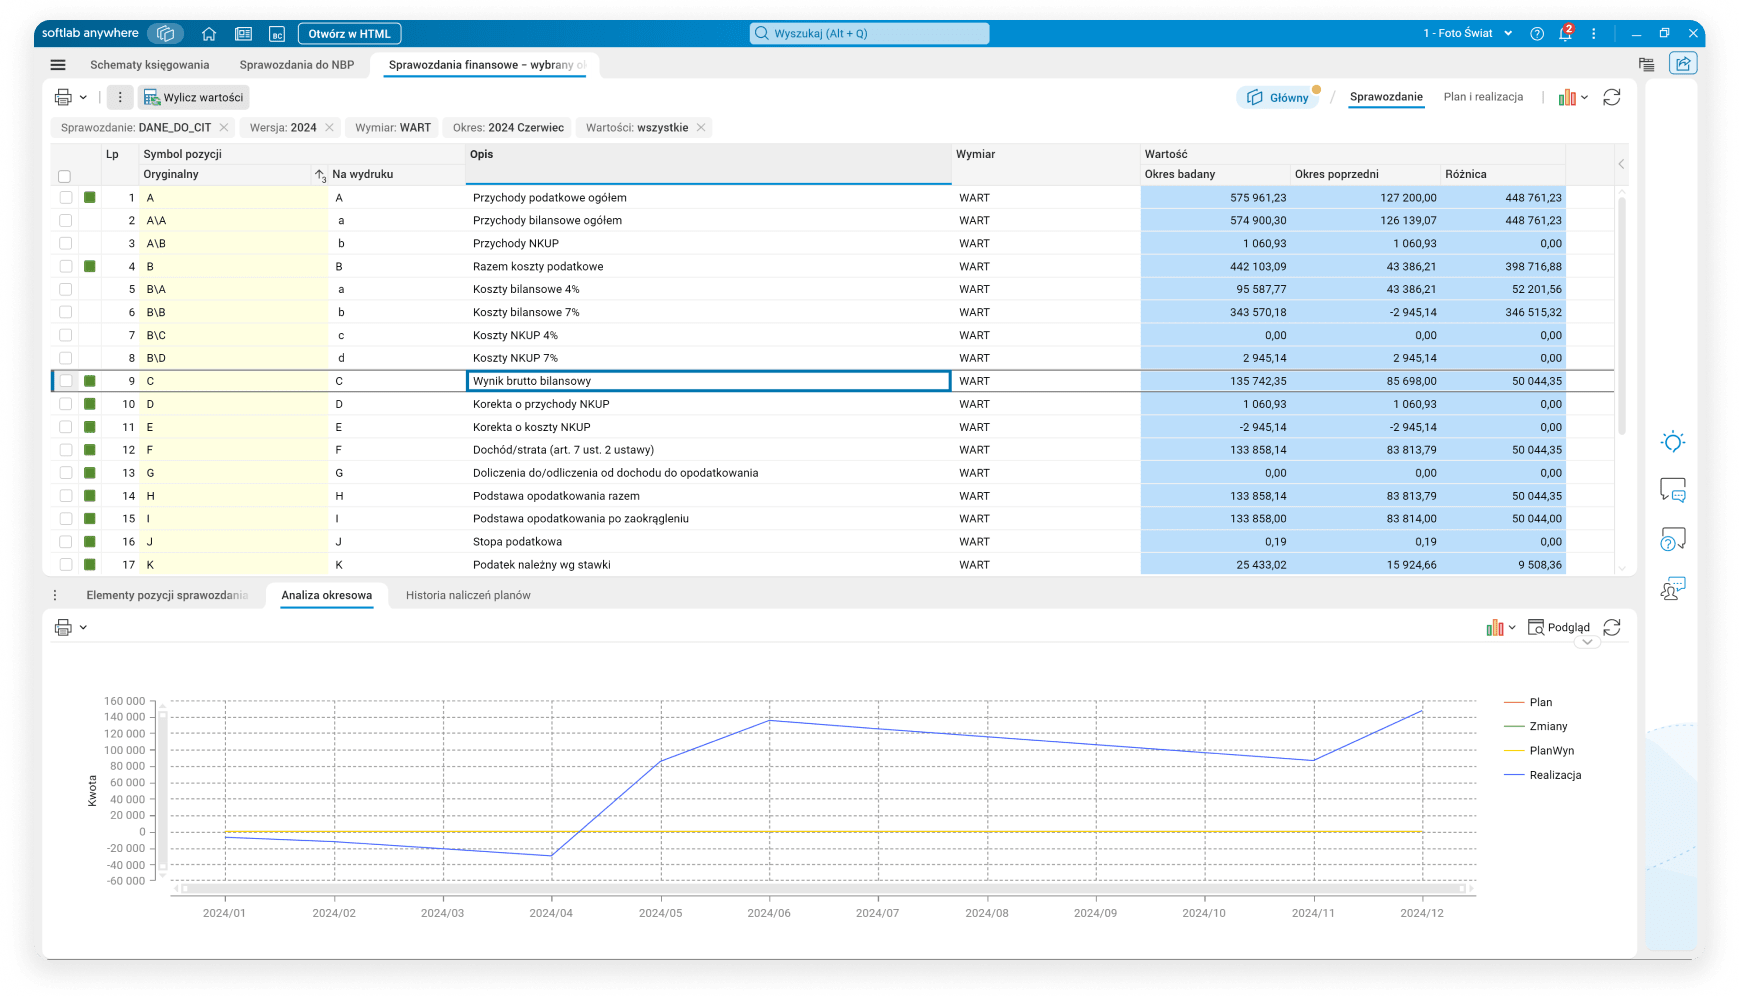Open the notifications bell icon
The image size is (1740, 996).
(1565, 34)
